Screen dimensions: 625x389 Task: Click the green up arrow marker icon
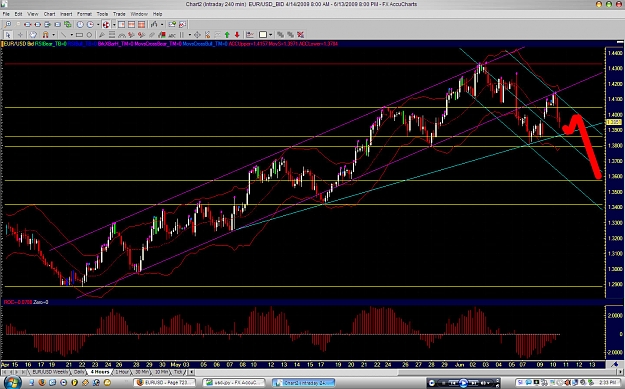(x=227, y=35)
